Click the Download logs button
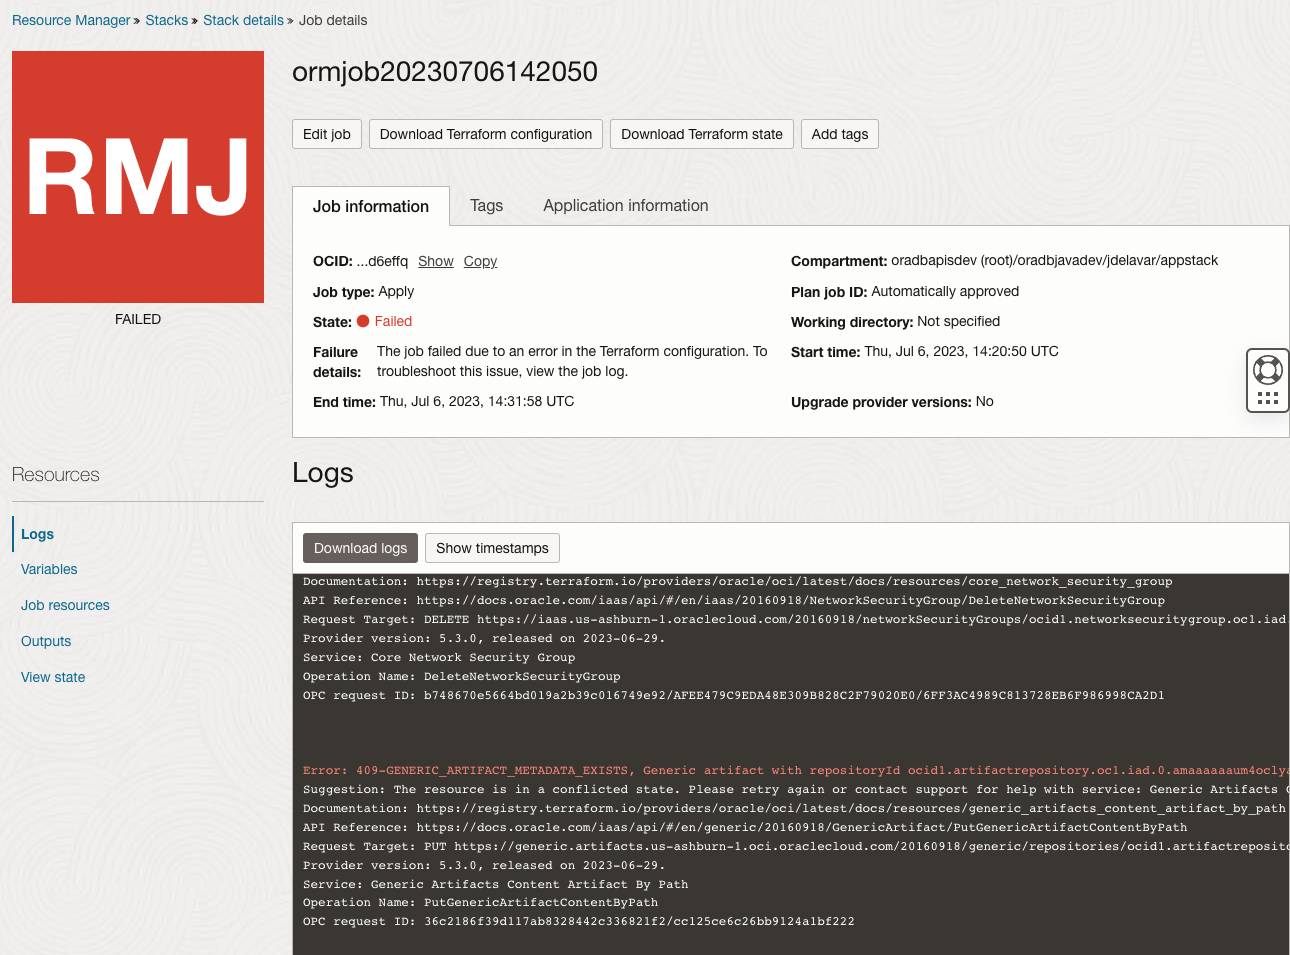This screenshot has height=955, width=1290. tap(360, 548)
